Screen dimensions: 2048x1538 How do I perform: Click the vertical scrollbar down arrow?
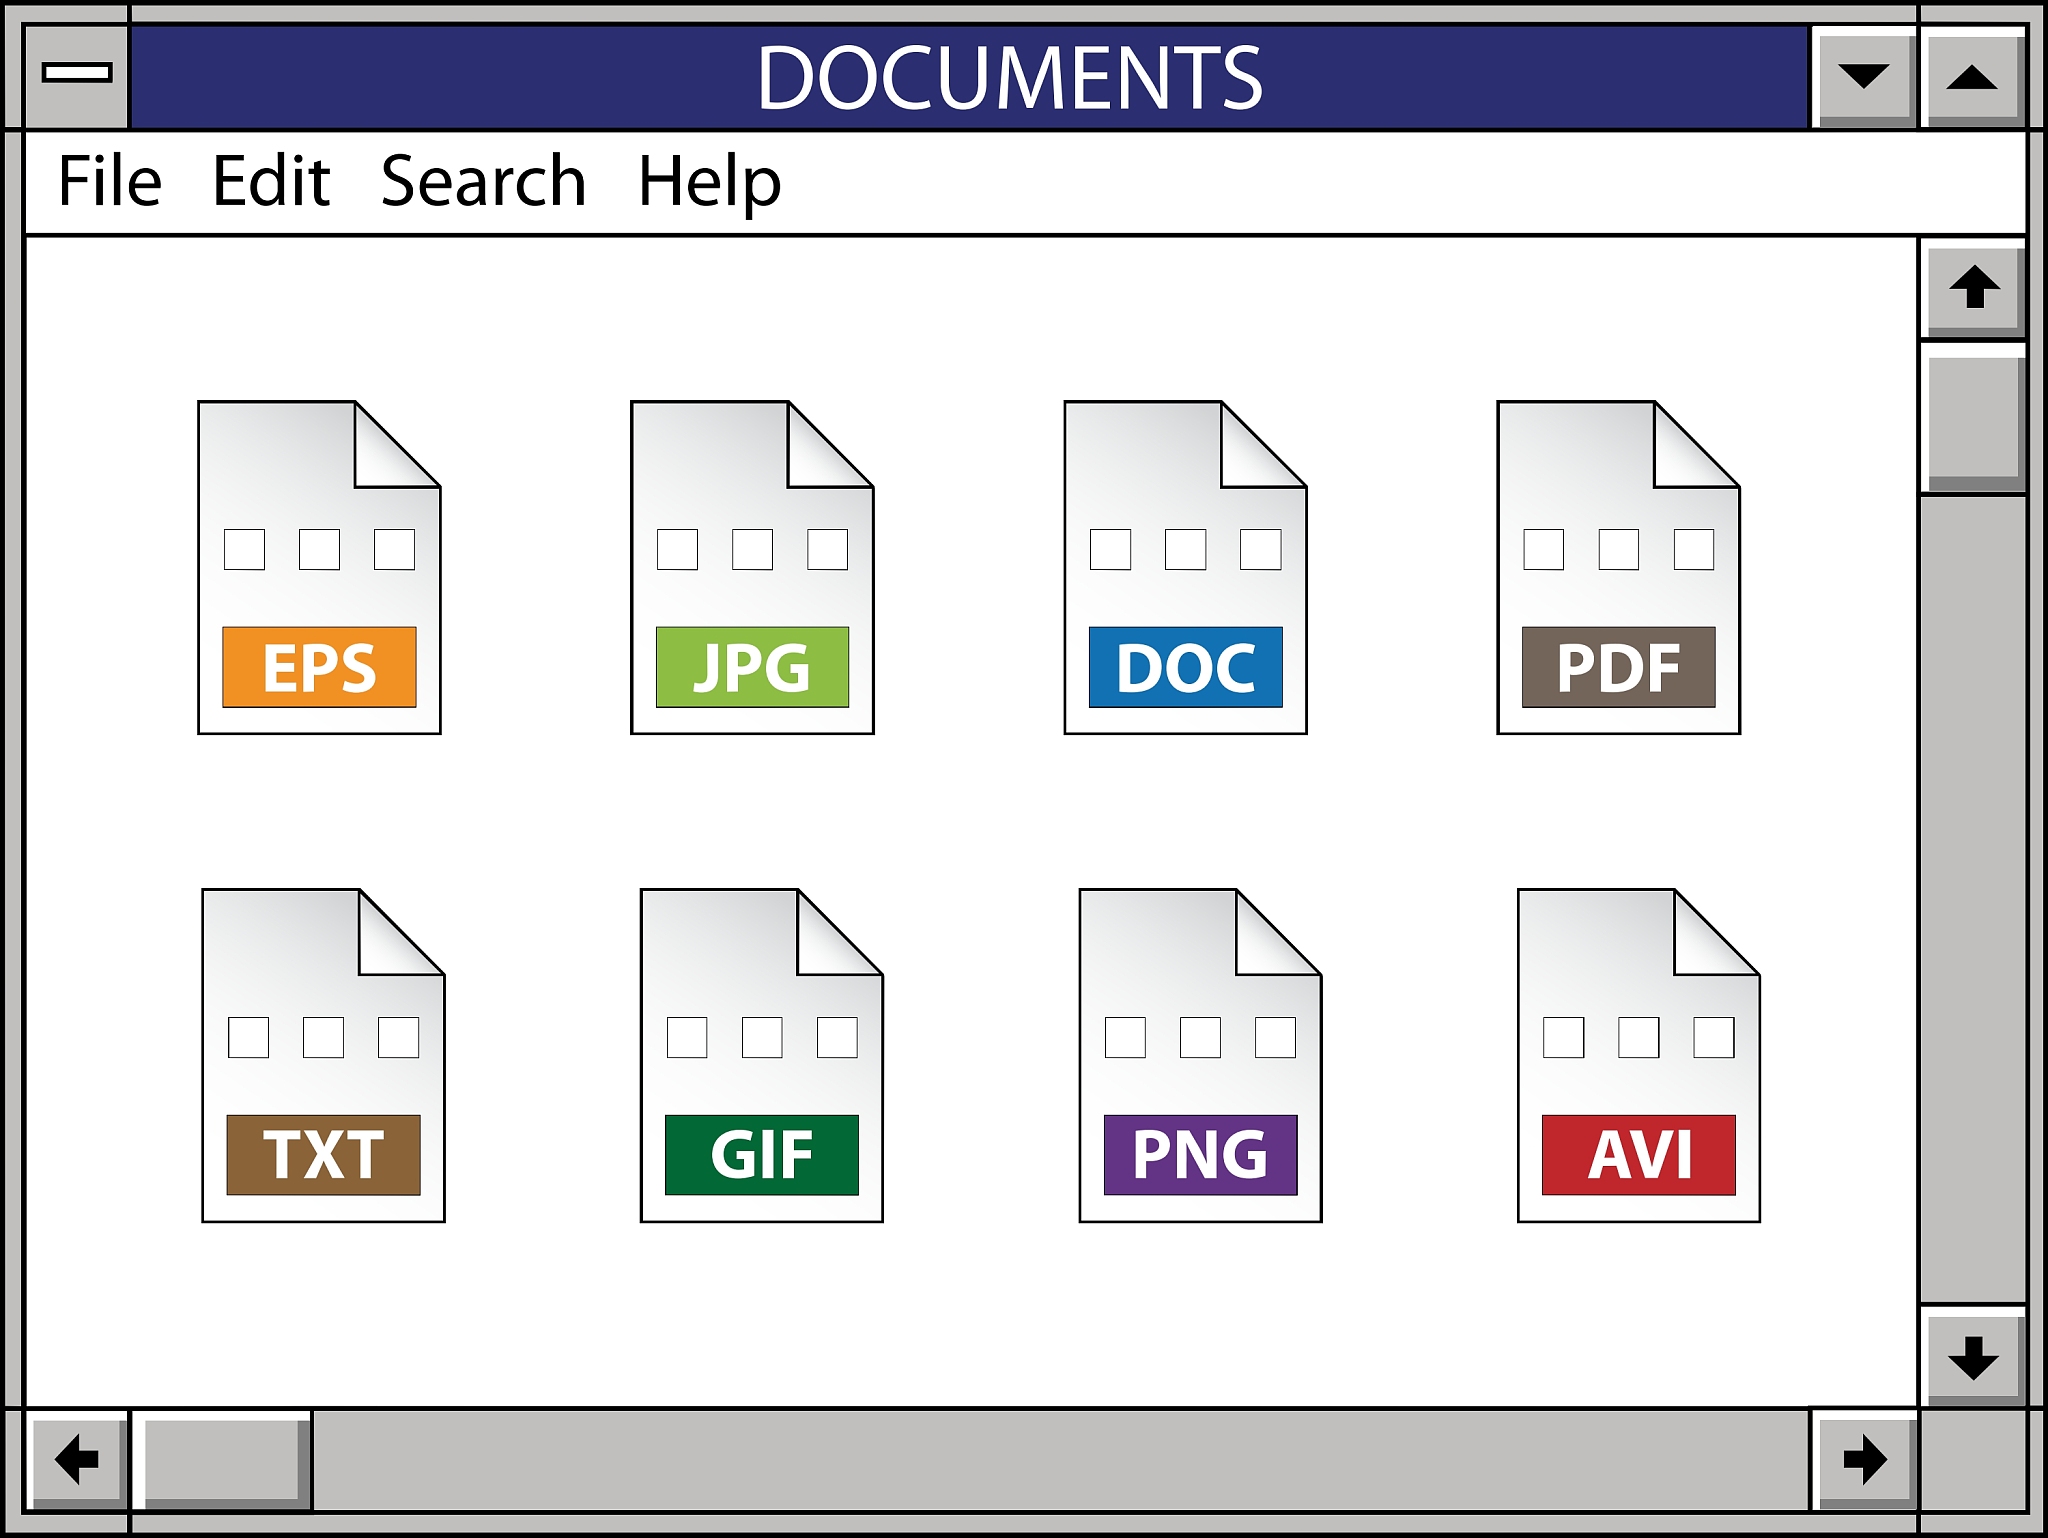click(1974, 1358)
